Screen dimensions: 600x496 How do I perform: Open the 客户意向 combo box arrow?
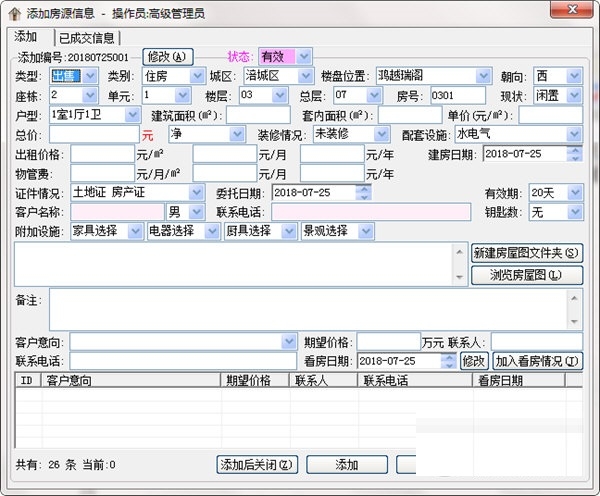point(289,341)
